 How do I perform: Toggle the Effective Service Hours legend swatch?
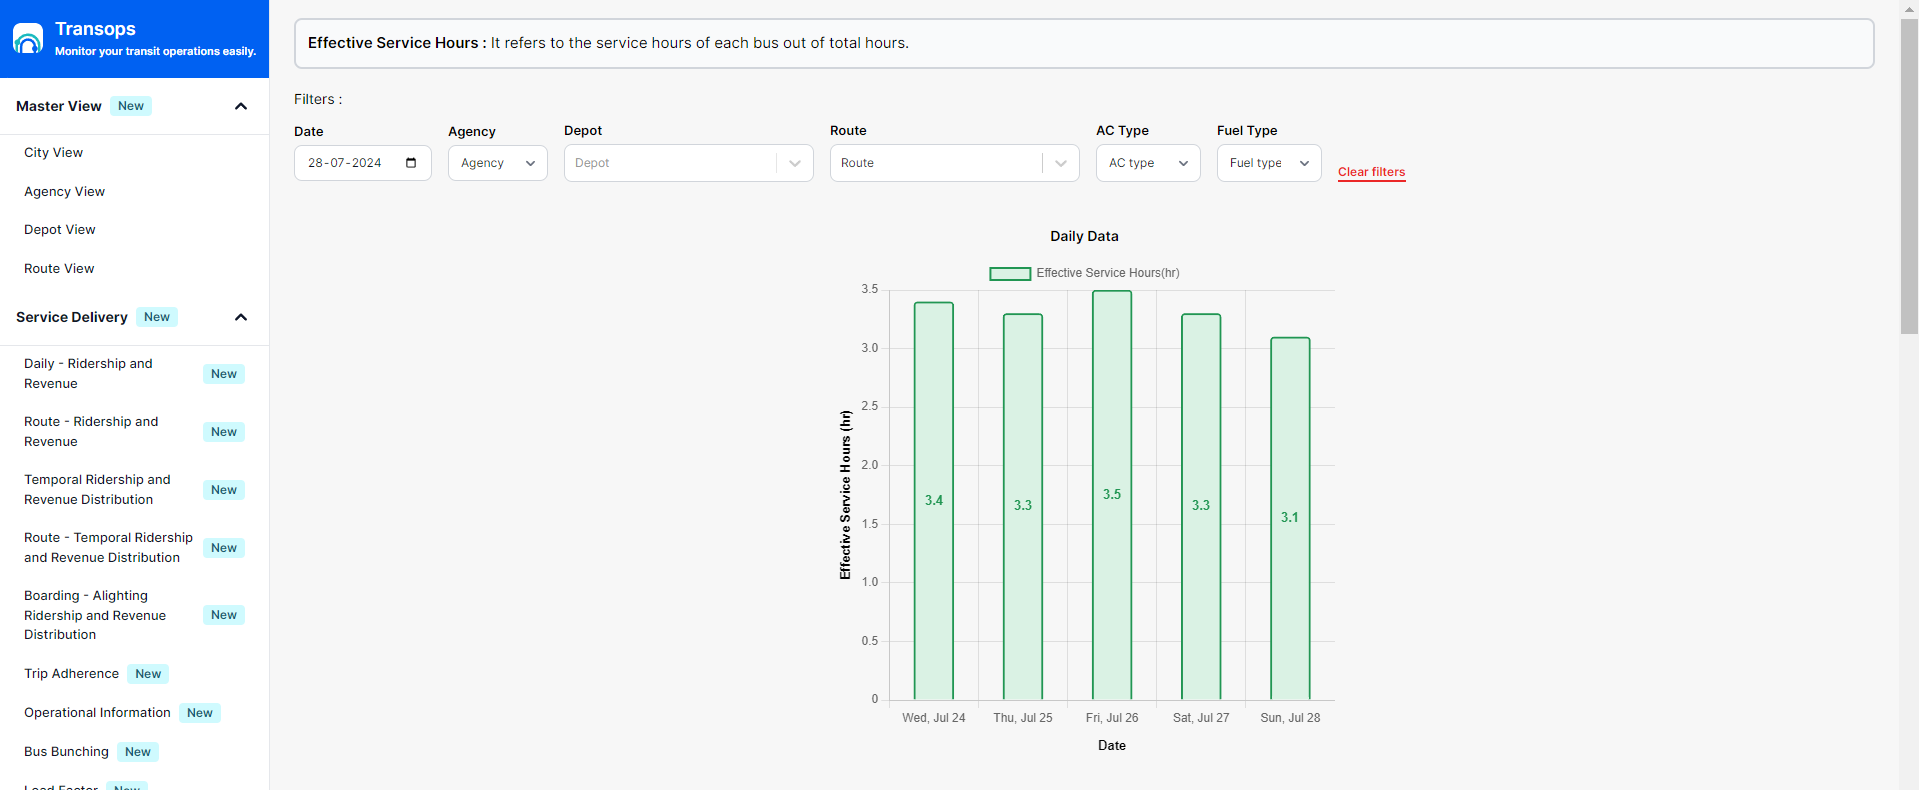pyautogui.click(x=1010, y=274)
